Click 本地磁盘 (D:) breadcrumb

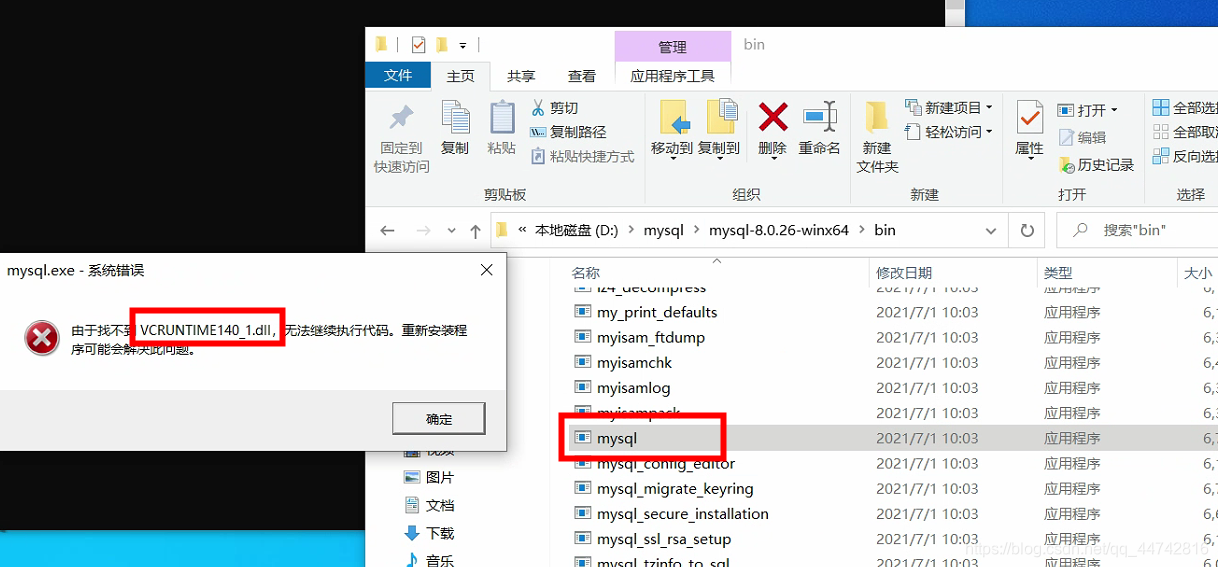pyautogui.click(x=576, y=230)
